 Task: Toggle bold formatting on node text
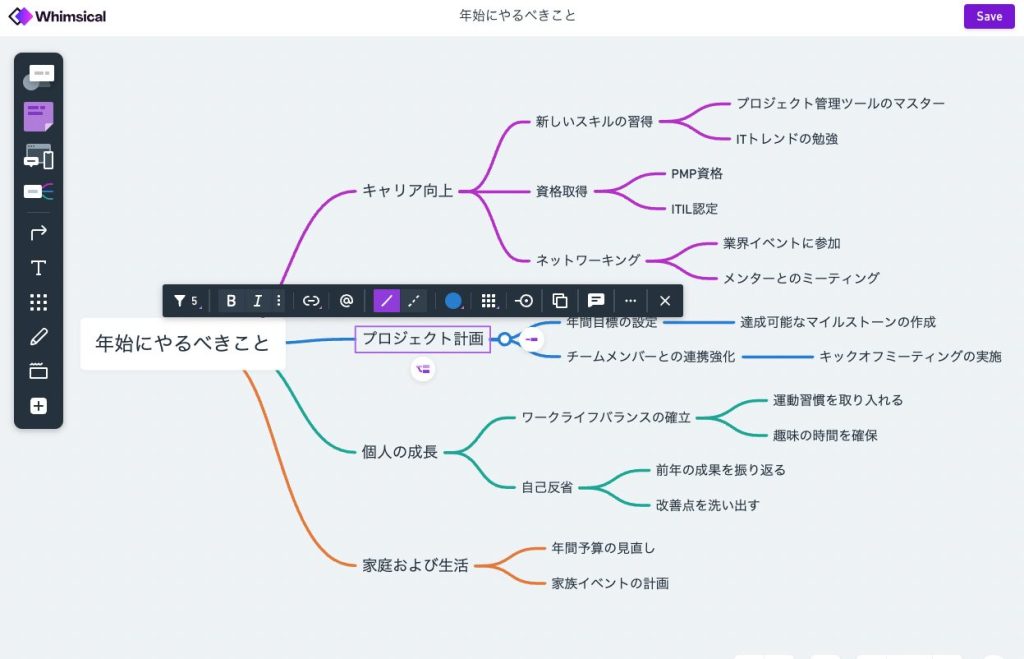(231, 300)
